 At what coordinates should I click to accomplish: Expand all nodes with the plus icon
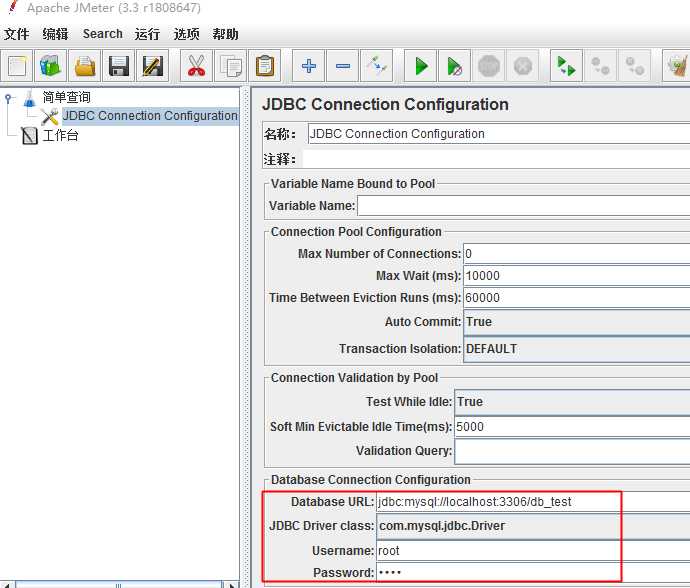[x=308, y=66]
